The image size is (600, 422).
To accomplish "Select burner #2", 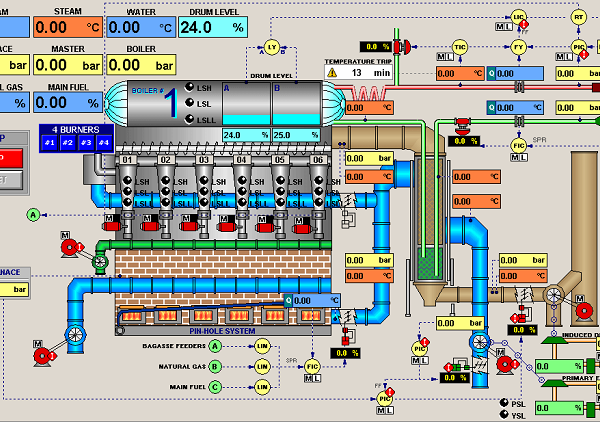I will point(68,143).
